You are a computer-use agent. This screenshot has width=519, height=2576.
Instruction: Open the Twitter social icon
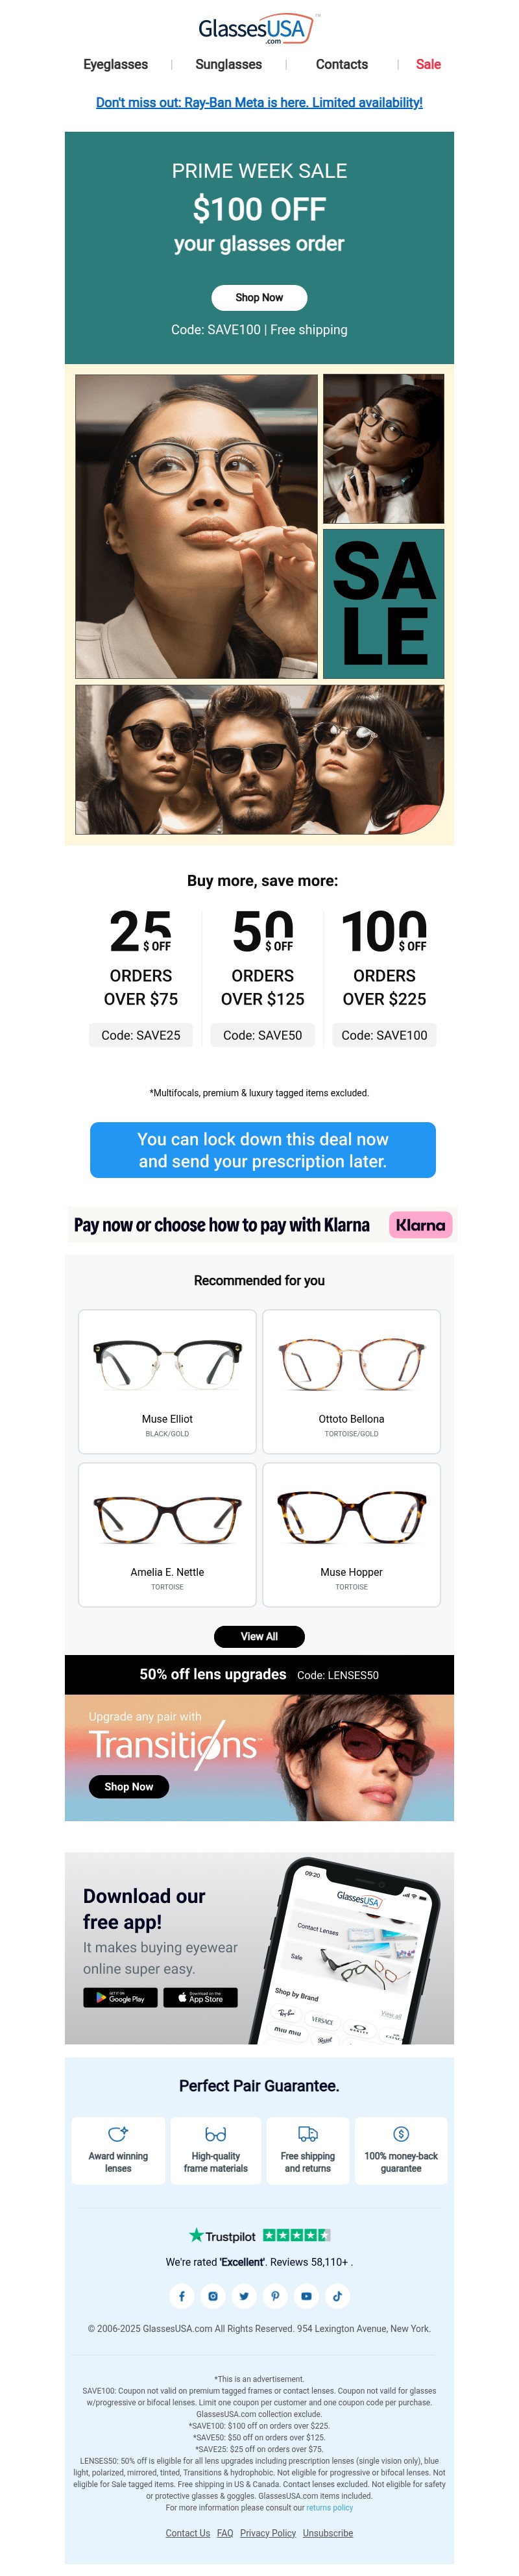click(244, 2296)
